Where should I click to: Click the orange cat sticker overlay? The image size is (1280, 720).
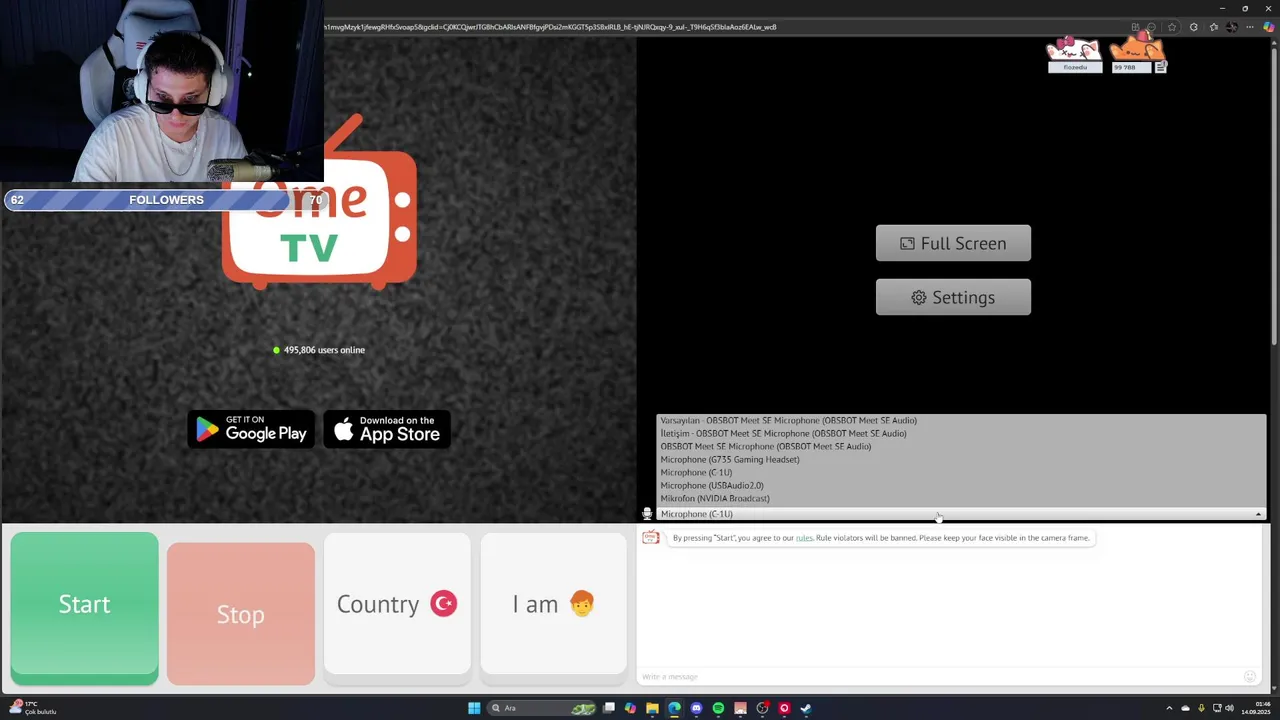pos(1137,46)
